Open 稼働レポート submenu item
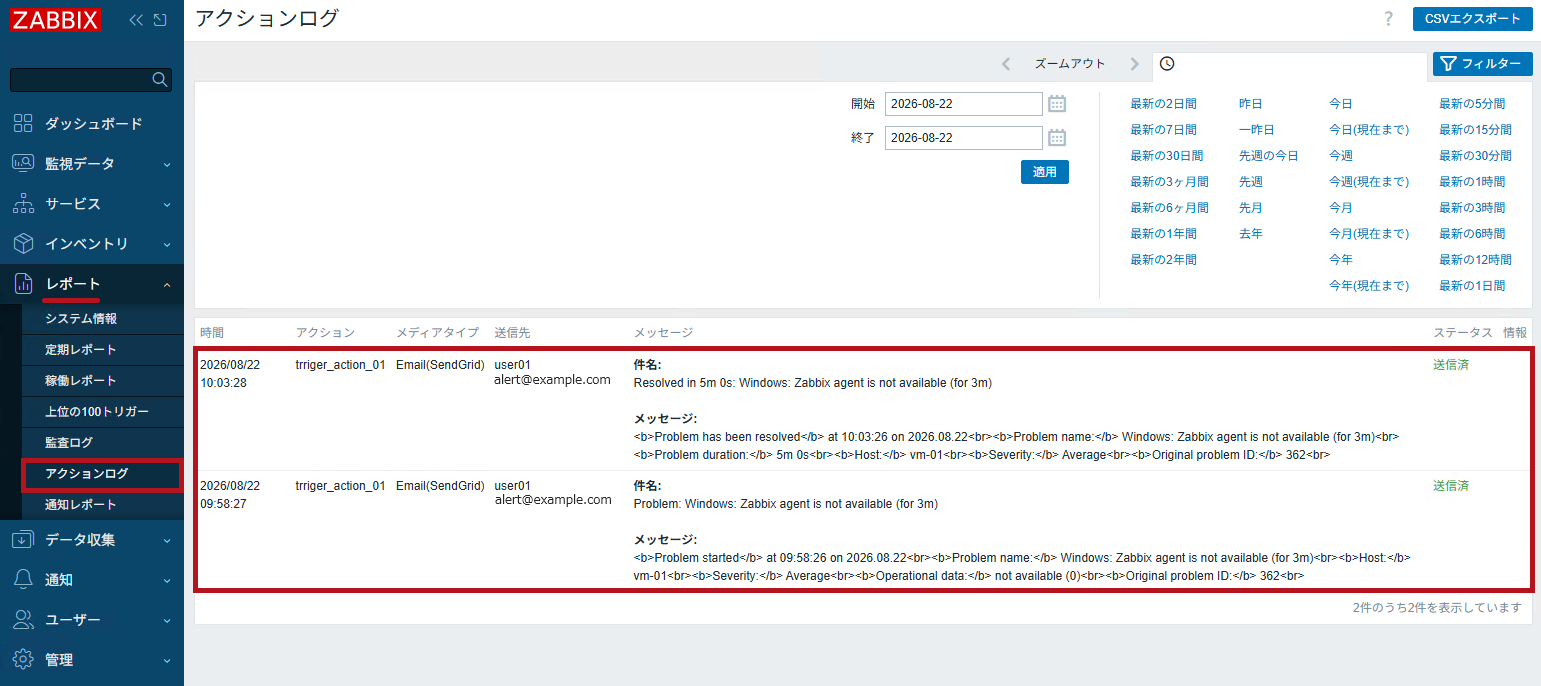Image resolution: width=1541 pixels, height=686 pixels. (81, 380)
